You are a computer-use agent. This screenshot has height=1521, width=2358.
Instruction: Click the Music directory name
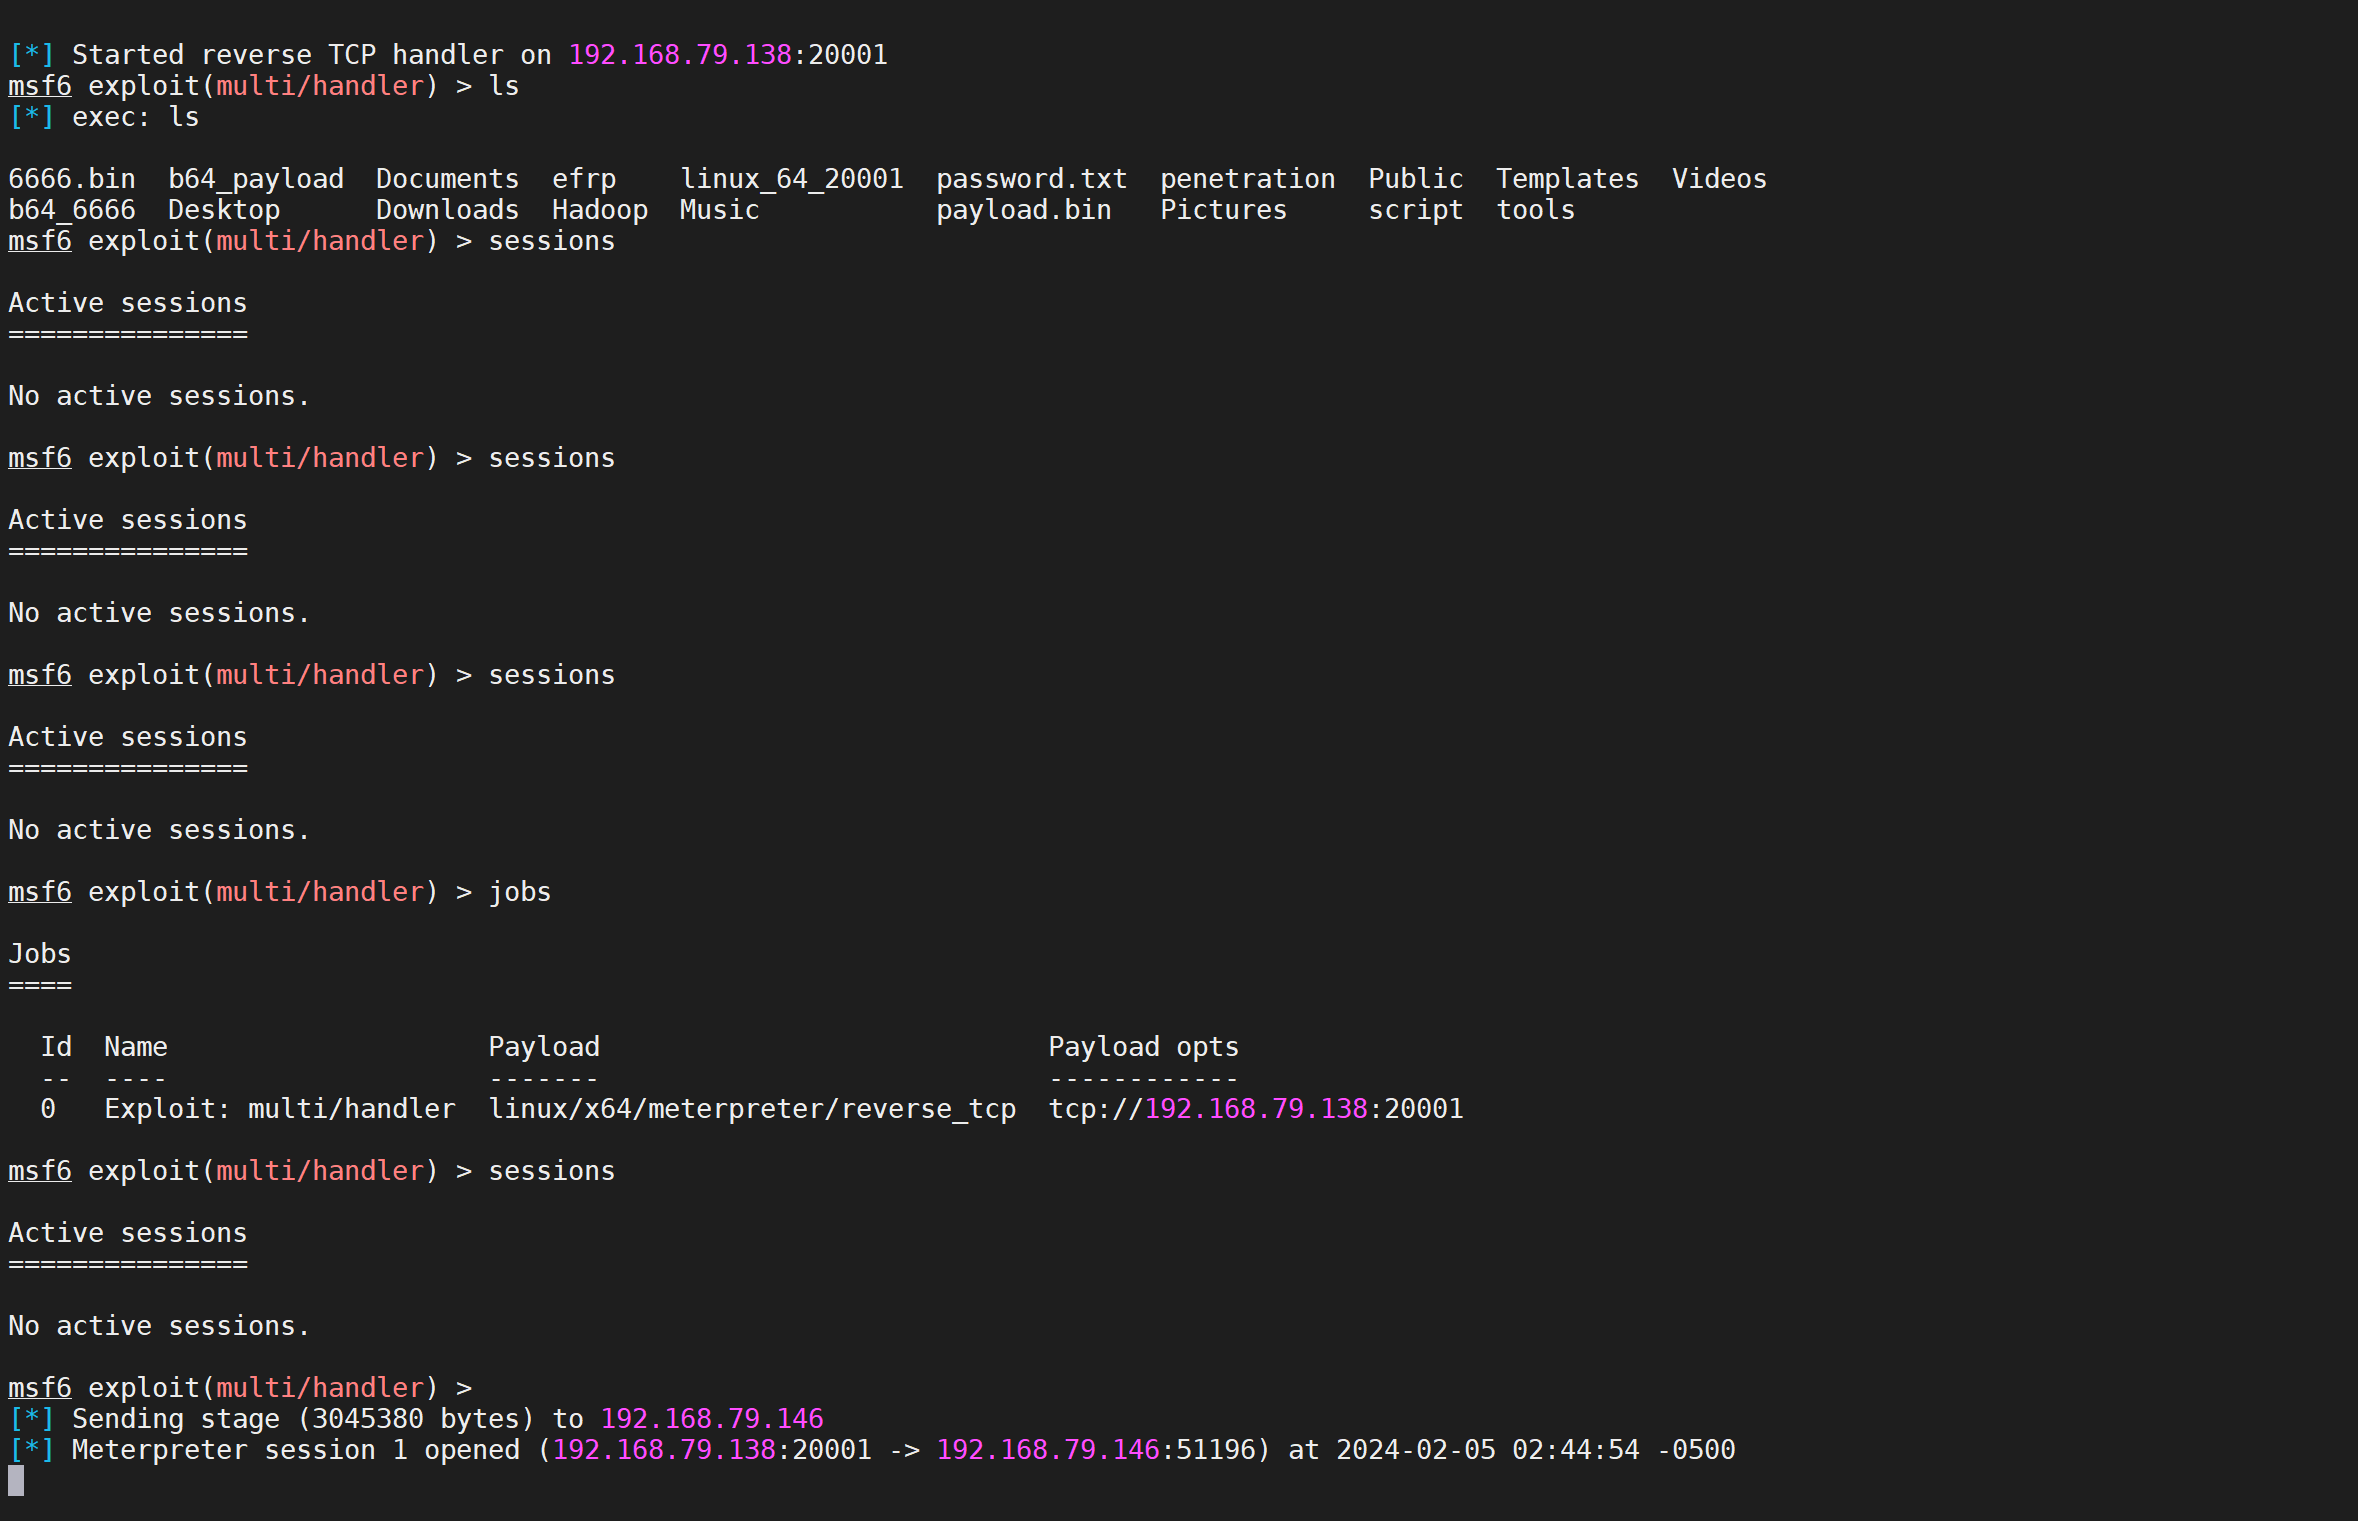(720, 210)
